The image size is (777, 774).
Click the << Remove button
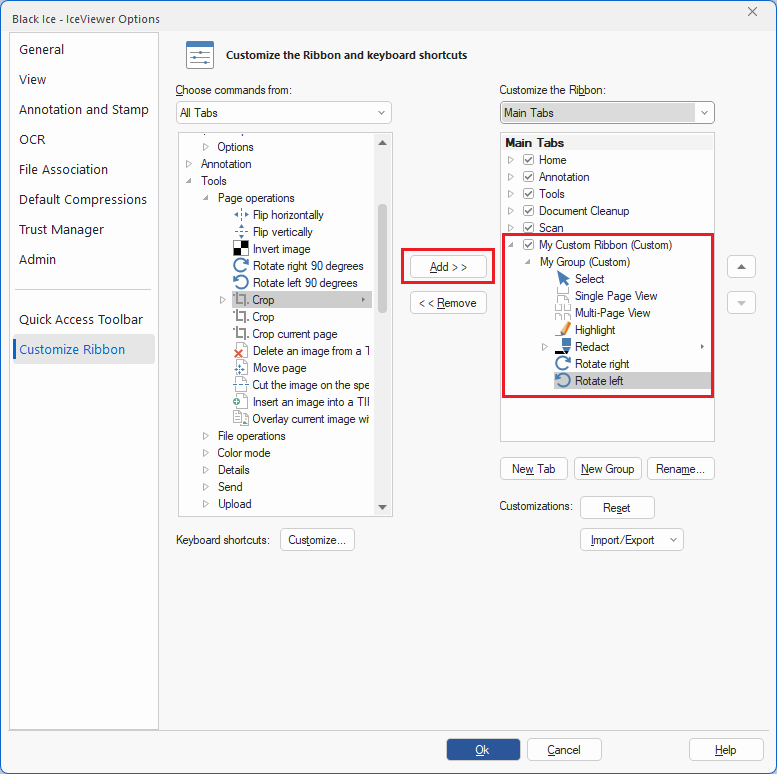(x=448, y=303)
